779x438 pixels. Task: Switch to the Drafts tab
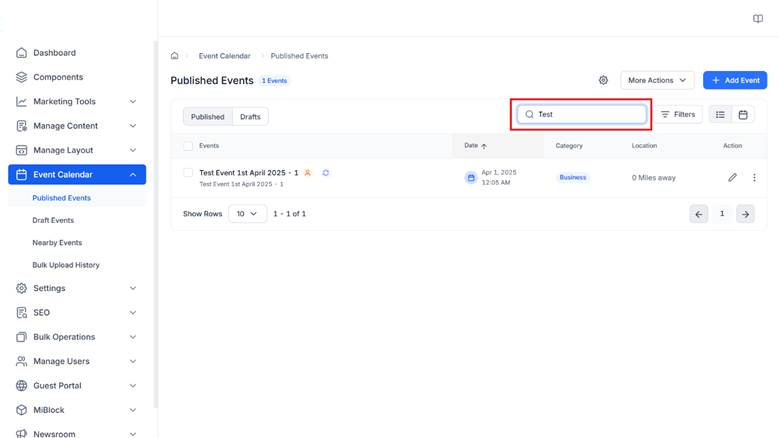250,117
